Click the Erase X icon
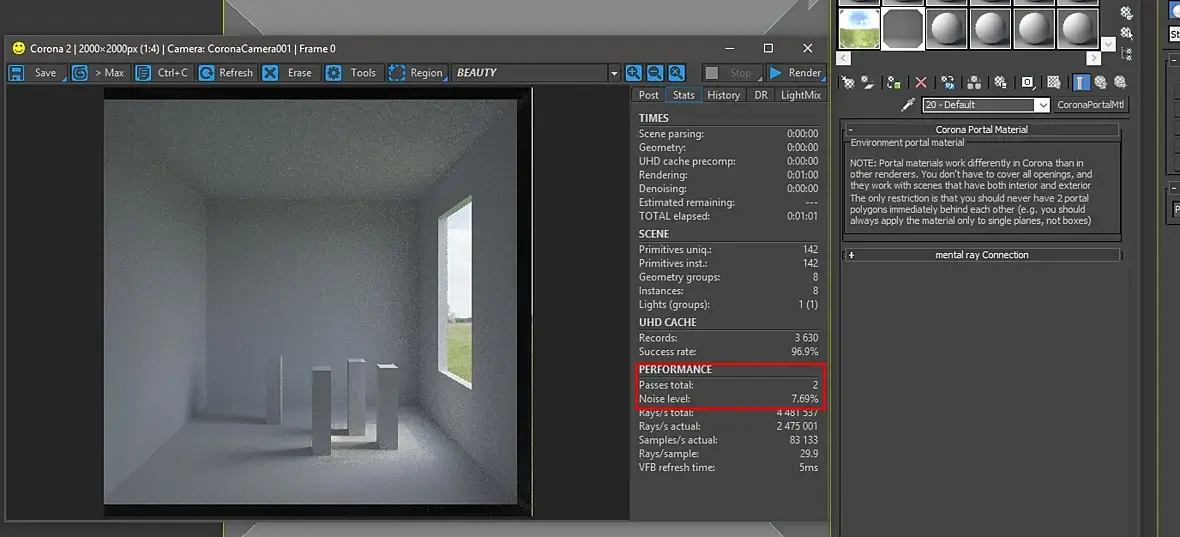The image size is (1180, 537). pyautogui.click(x=270, y=73)
